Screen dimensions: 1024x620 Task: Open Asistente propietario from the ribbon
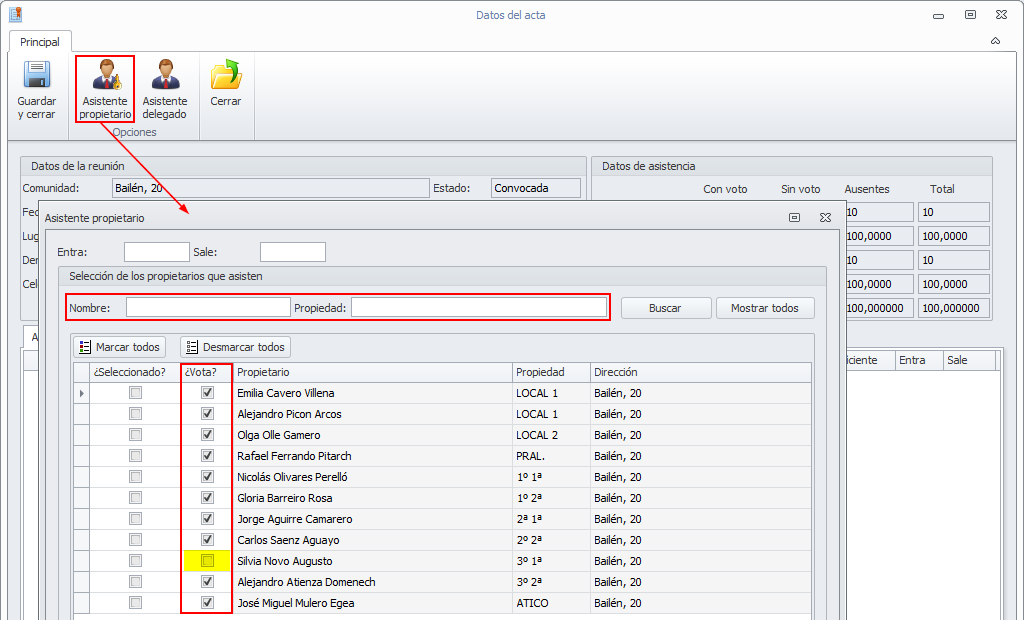coord(105,90)
